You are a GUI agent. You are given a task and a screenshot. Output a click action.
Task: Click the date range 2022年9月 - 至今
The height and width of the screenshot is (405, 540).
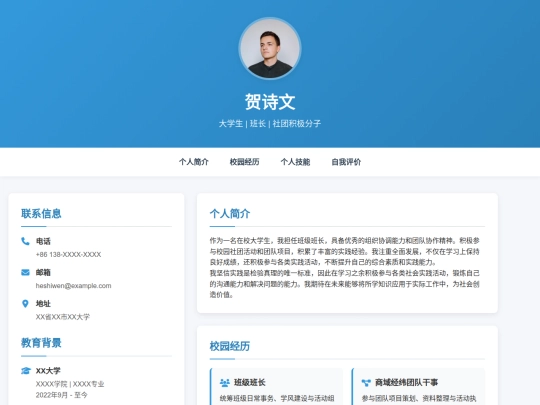click(x=61, y=395)
